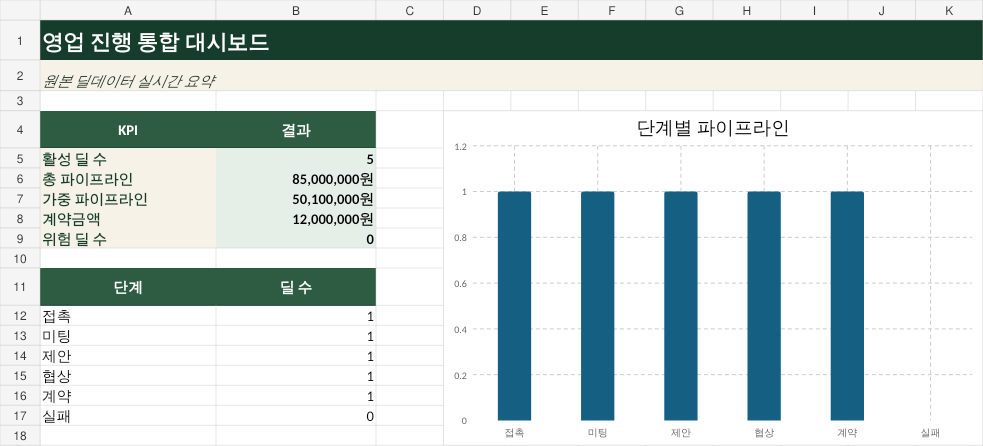The width and height of the screenshot is (983, 446).
Task: Click the '접촉' stage cell in the table
Action: point(128,316)
